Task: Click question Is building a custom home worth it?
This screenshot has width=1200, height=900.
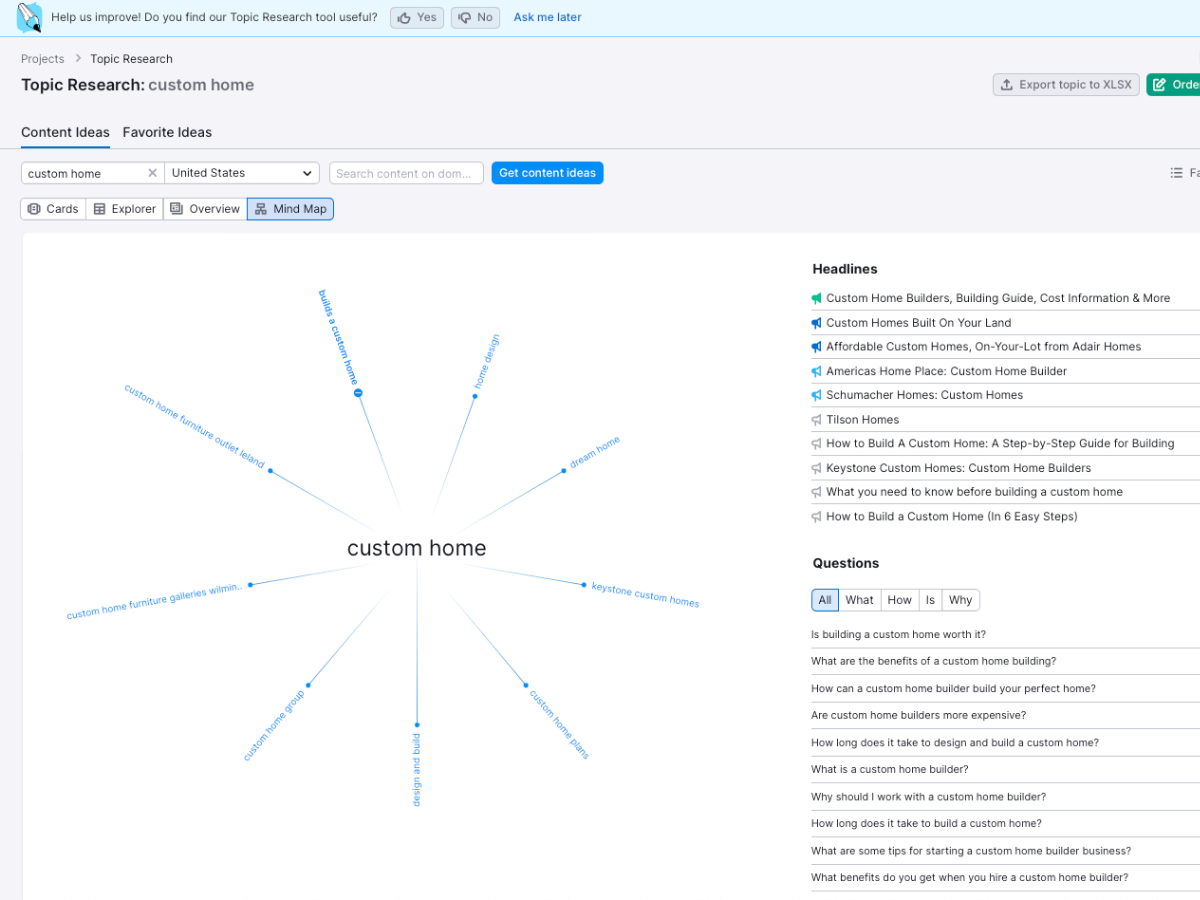Action: pos(898,635)
